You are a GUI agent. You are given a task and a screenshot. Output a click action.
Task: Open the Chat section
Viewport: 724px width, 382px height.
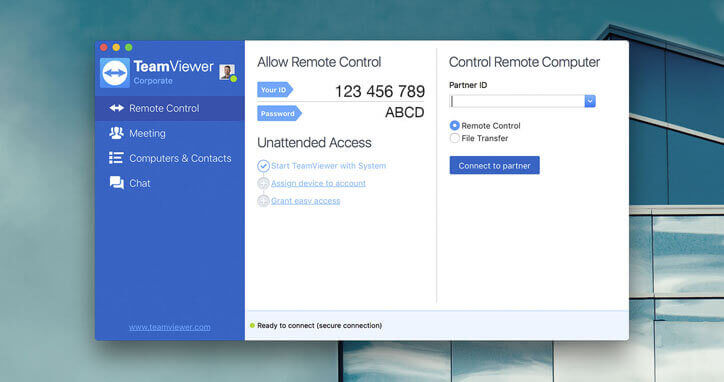(169, 183)
